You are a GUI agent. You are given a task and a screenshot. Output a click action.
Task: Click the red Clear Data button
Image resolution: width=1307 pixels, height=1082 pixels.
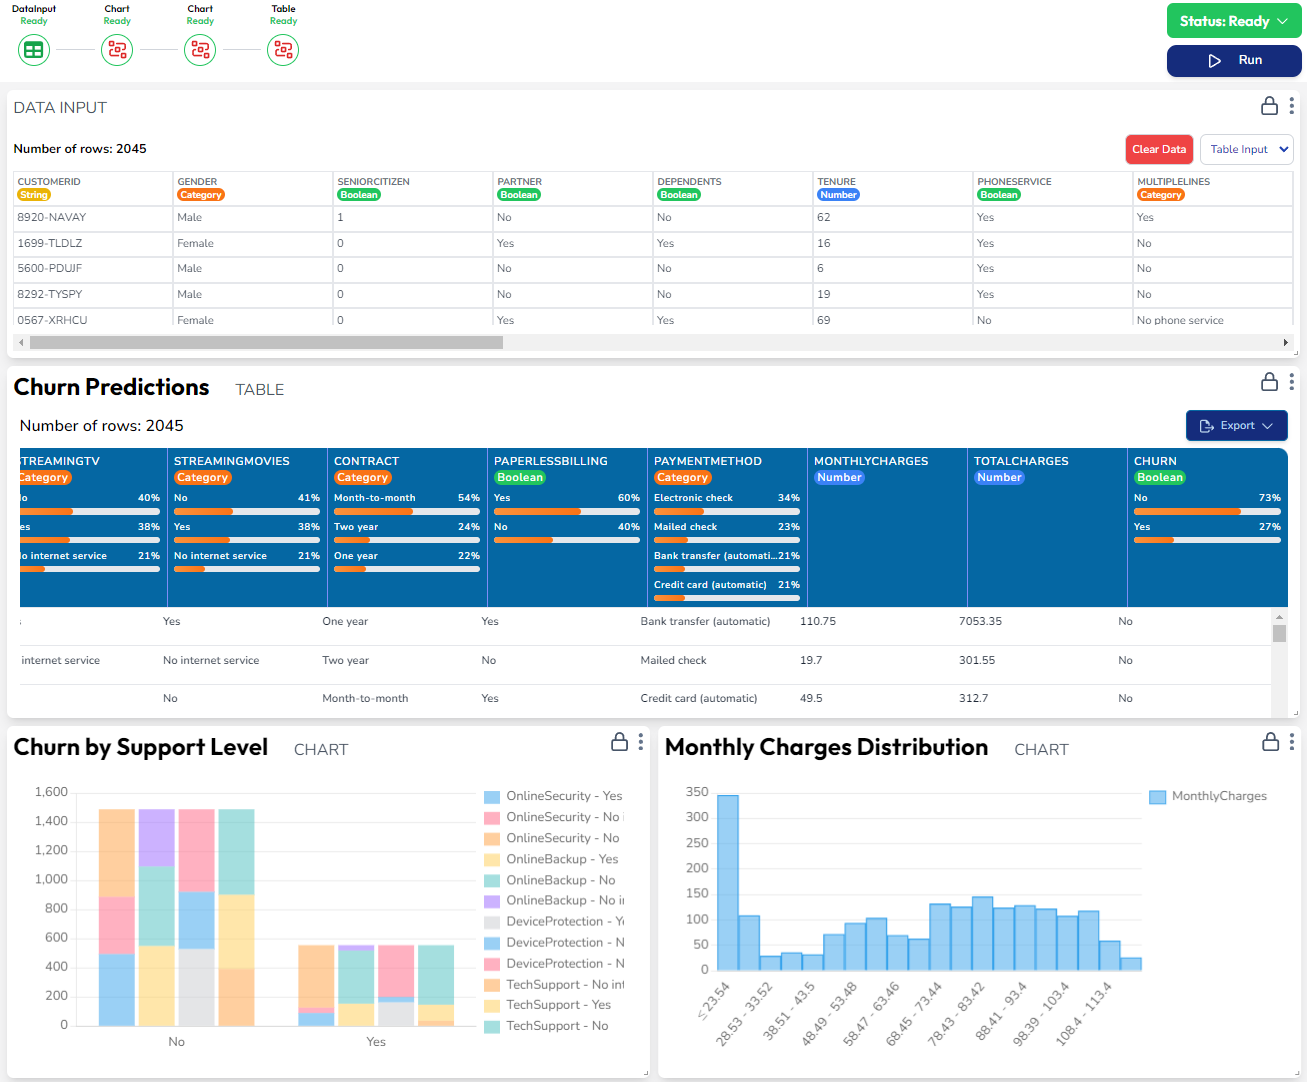pos(1159,149)
